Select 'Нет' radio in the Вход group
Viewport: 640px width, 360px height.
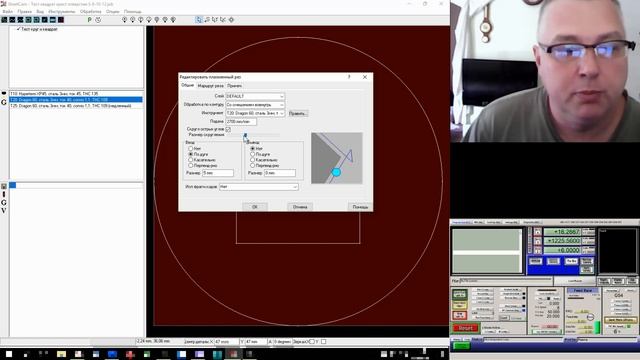191,149
